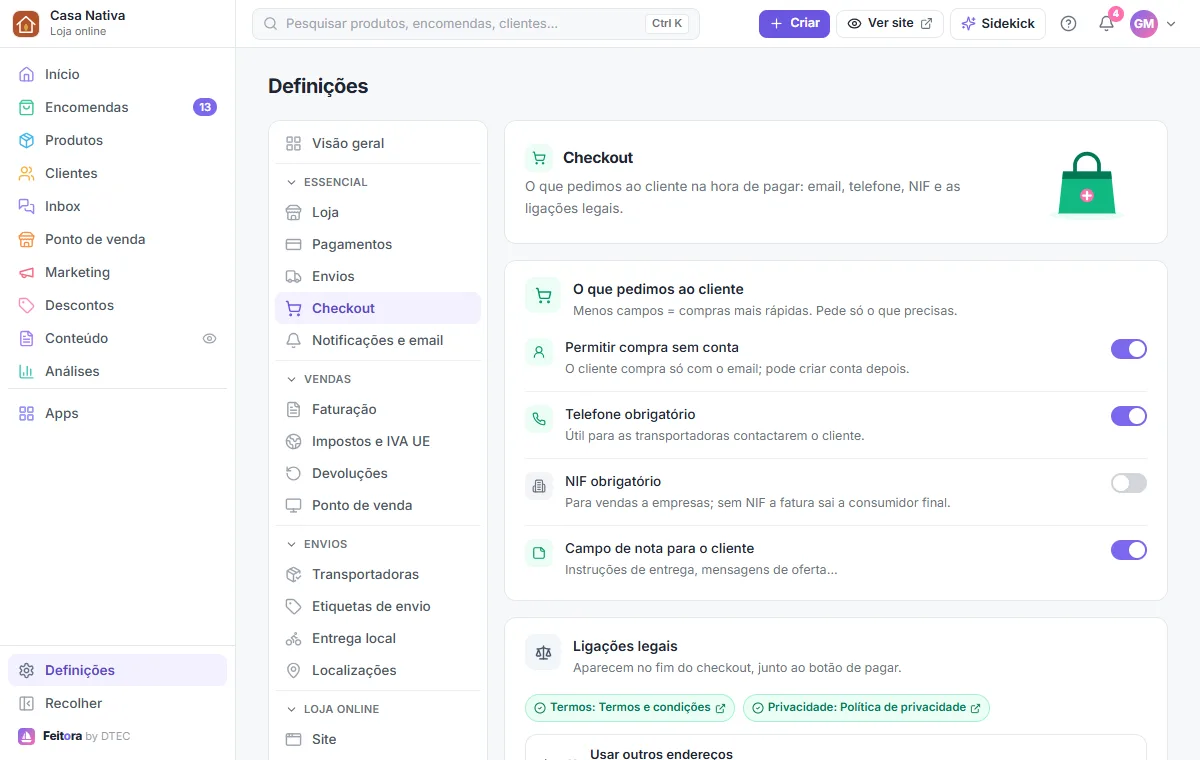
Task: Click Recolher in sidebar
Action: click(x=118, y=703)
